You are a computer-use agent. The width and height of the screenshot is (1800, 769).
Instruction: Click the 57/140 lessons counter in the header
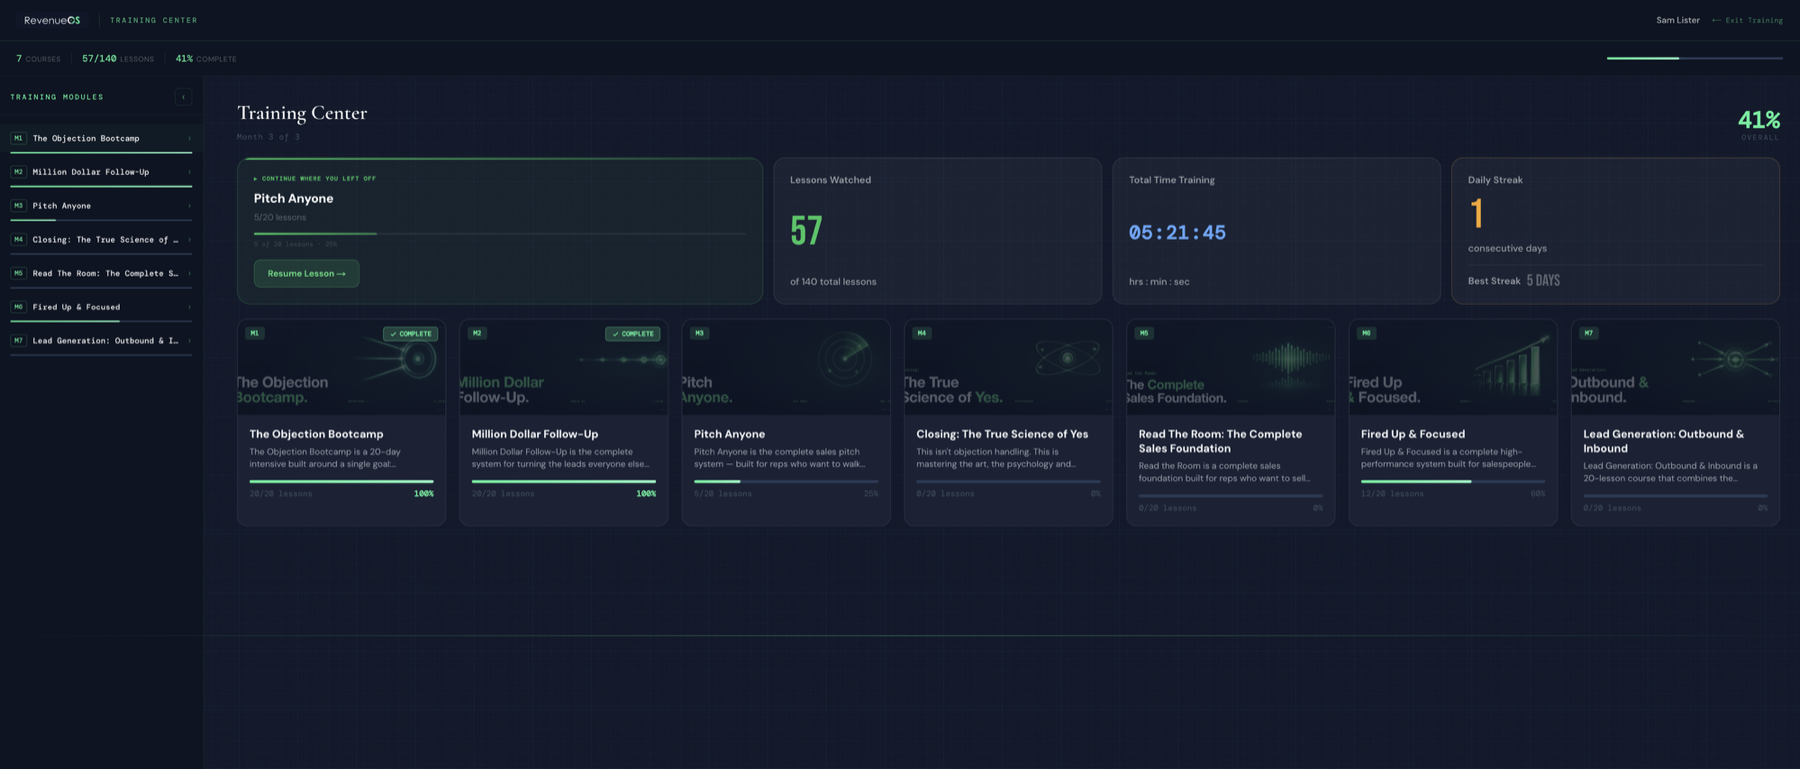pos(118,59)
